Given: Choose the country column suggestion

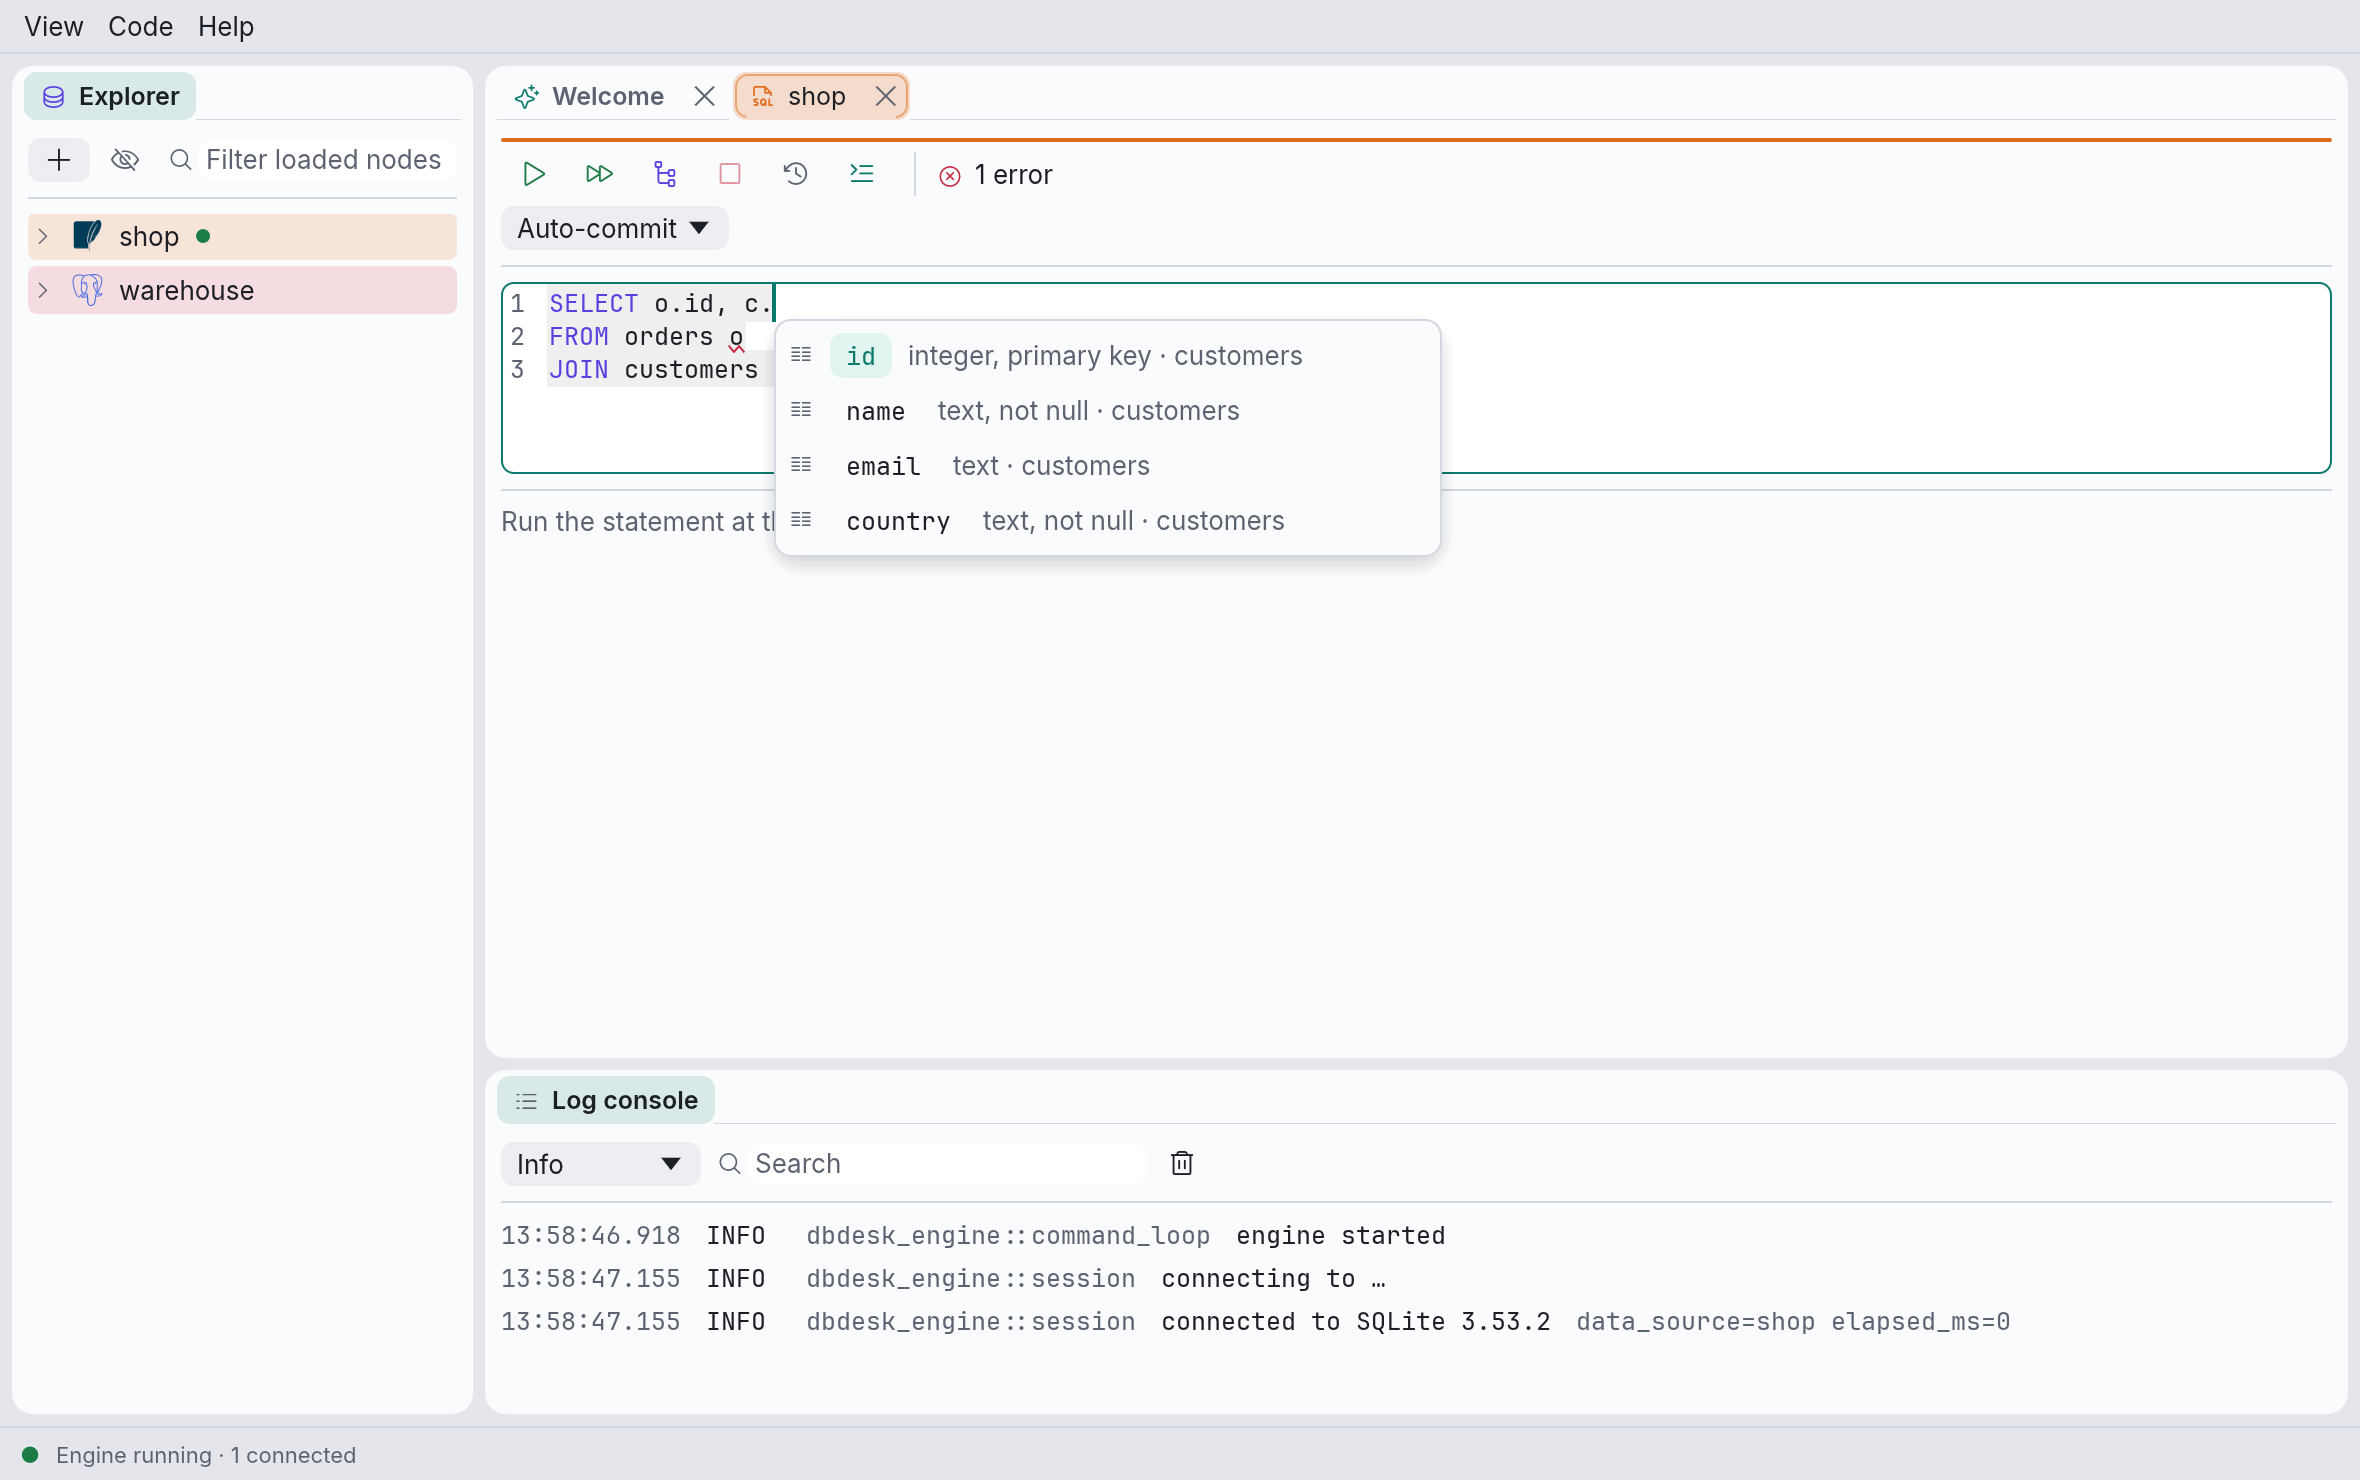Looking at the screenshot, I should [x=1108, y=521].
